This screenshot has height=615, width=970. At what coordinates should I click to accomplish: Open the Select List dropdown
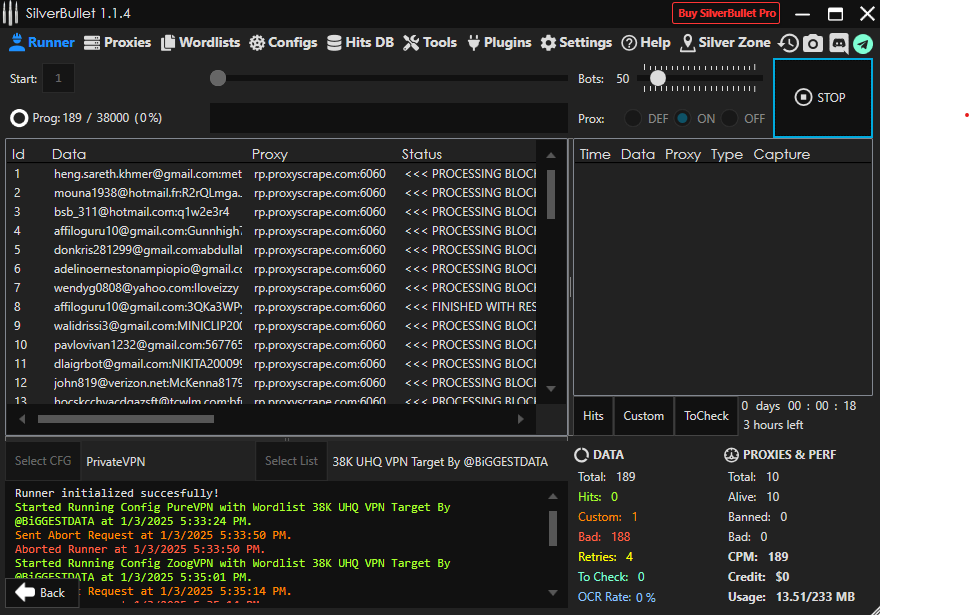coord(291,460)
